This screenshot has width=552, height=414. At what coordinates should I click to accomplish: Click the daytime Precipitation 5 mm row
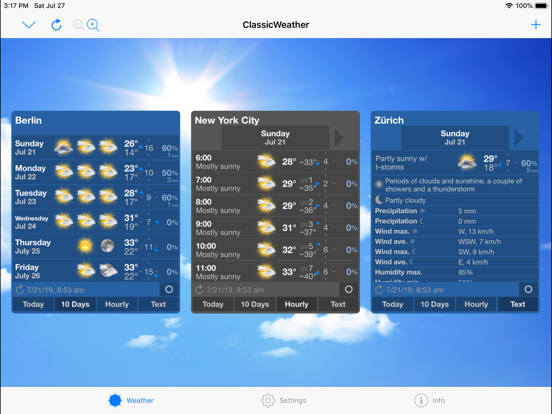click(x=455, y=211)
